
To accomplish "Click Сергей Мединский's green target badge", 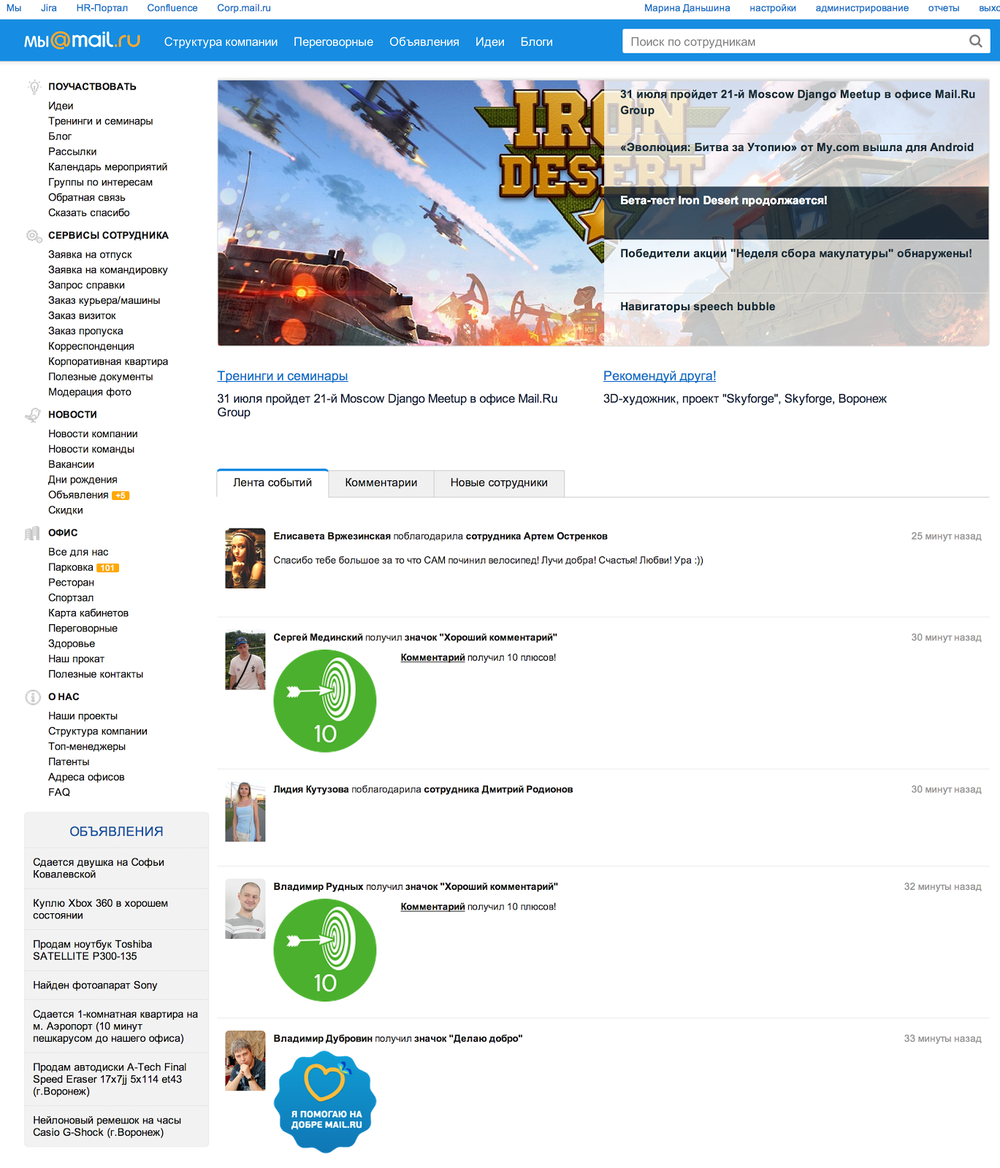I will click(325, 701).
